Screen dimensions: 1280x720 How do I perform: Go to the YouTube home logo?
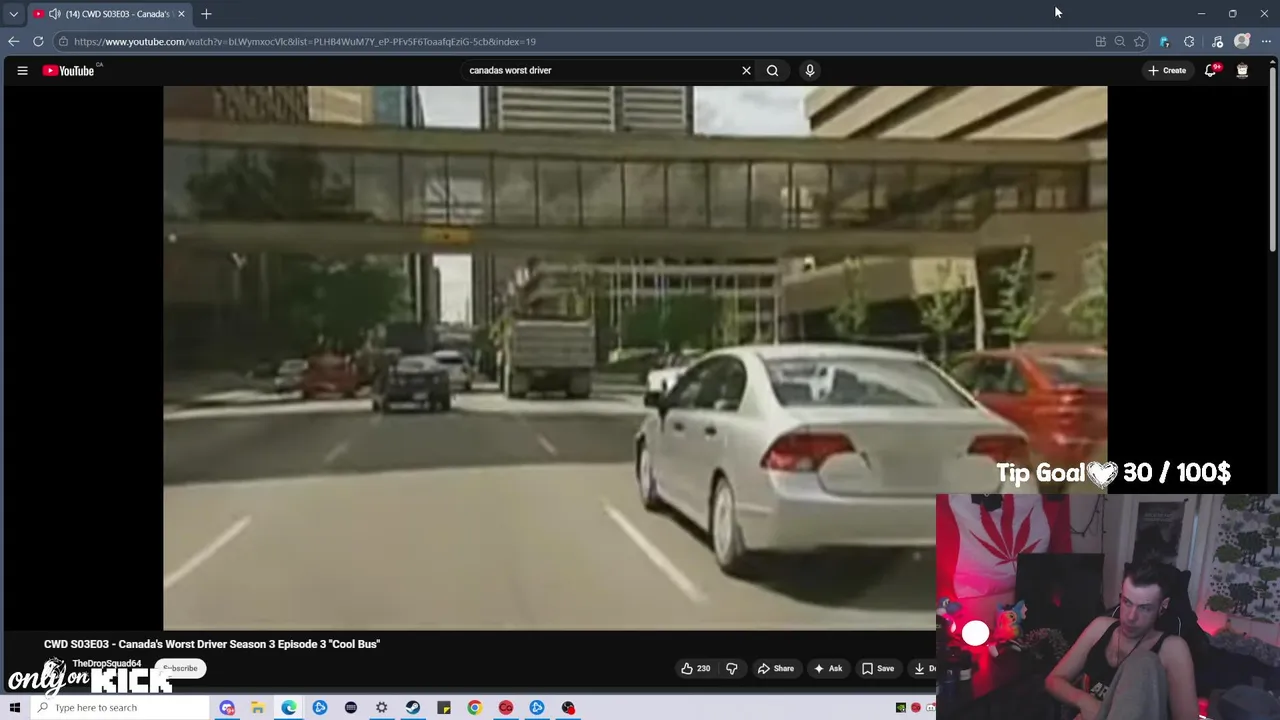pyautogui.click(x=68, y=70)
